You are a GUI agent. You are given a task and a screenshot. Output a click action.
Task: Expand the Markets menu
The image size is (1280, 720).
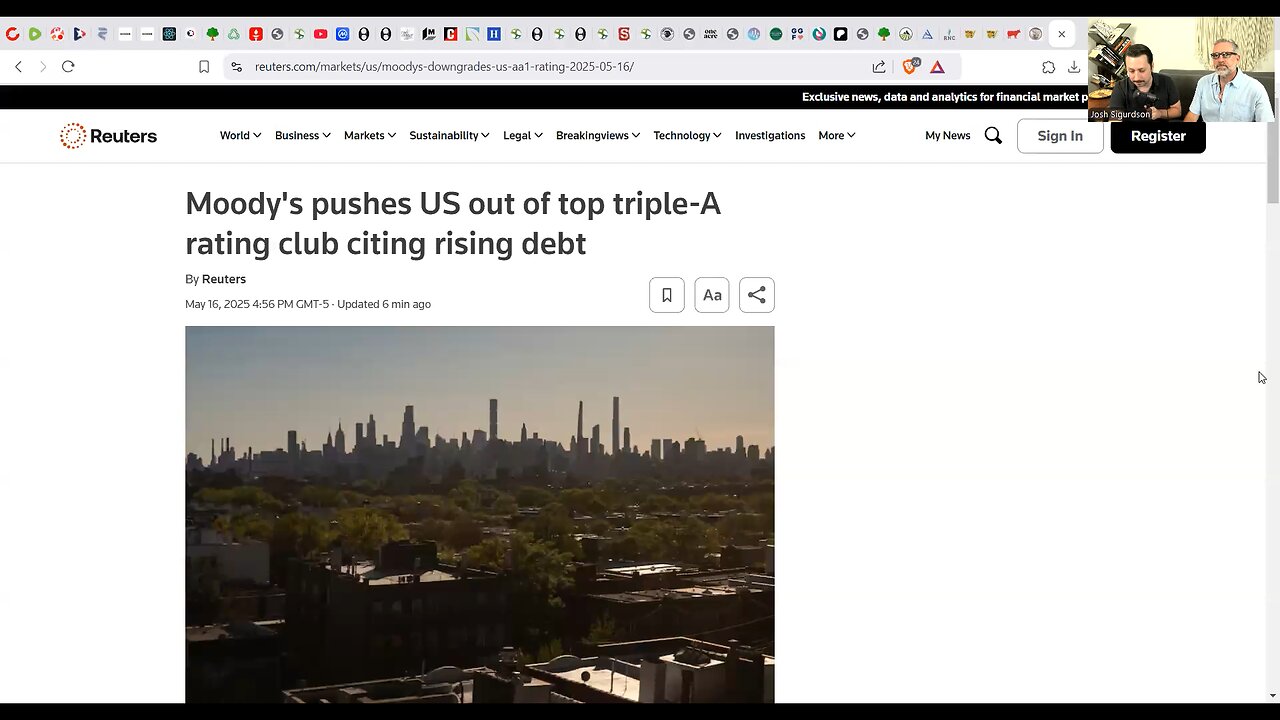tap(370, 135)
